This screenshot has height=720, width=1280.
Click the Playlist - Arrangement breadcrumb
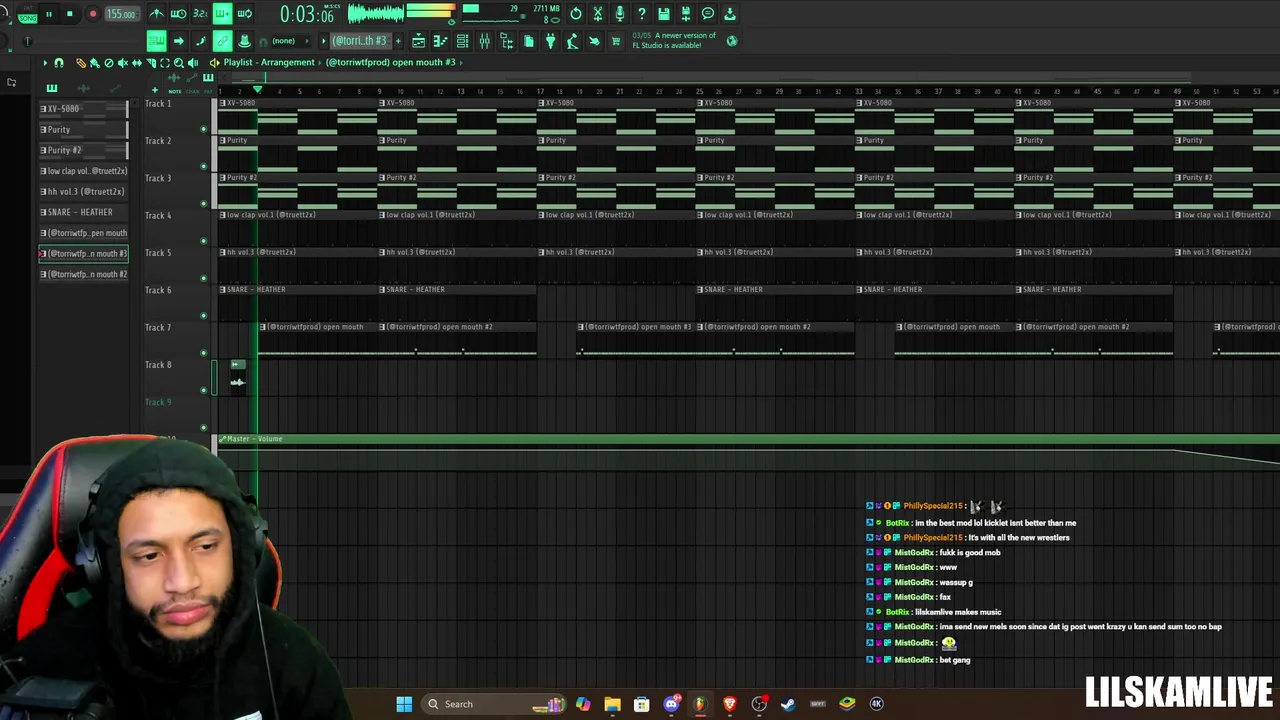click(269, 62)
